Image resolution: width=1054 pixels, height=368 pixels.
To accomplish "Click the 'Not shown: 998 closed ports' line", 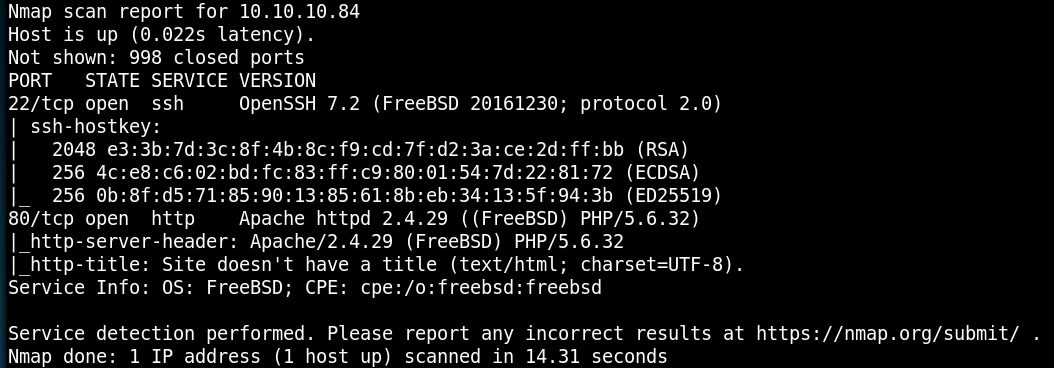I will [x=157, y=58].
